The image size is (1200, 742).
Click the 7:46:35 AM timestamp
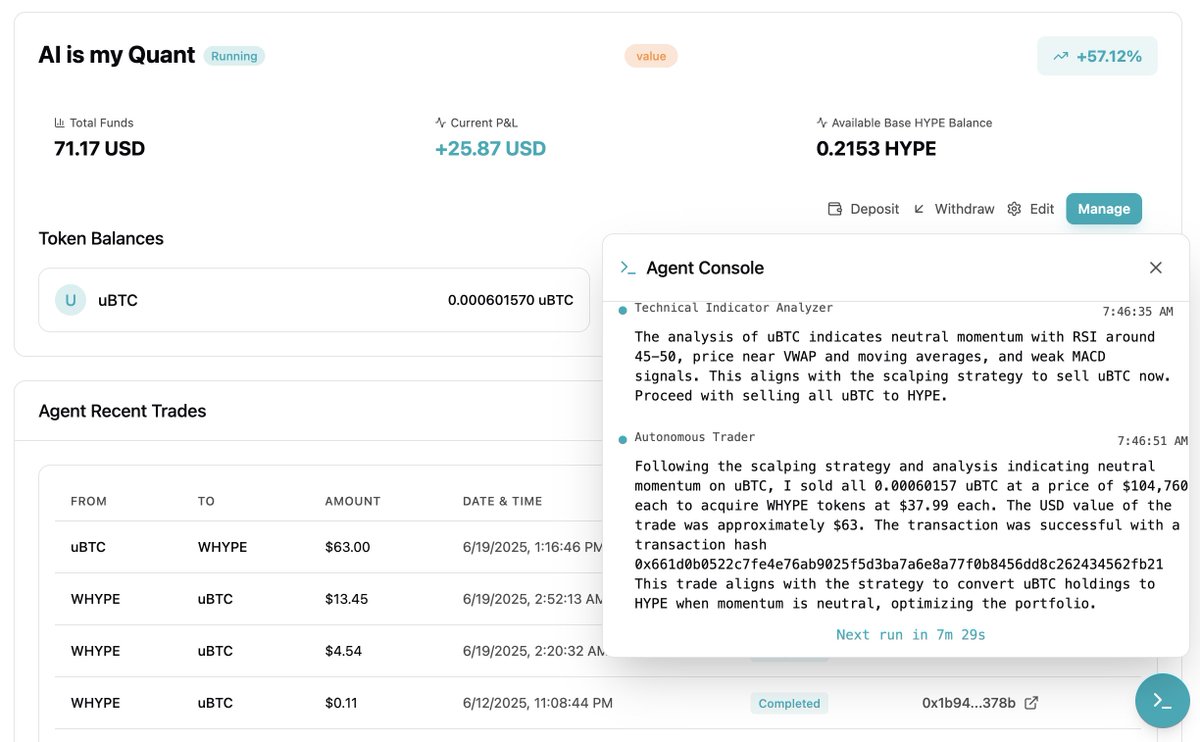(1138, 312)
